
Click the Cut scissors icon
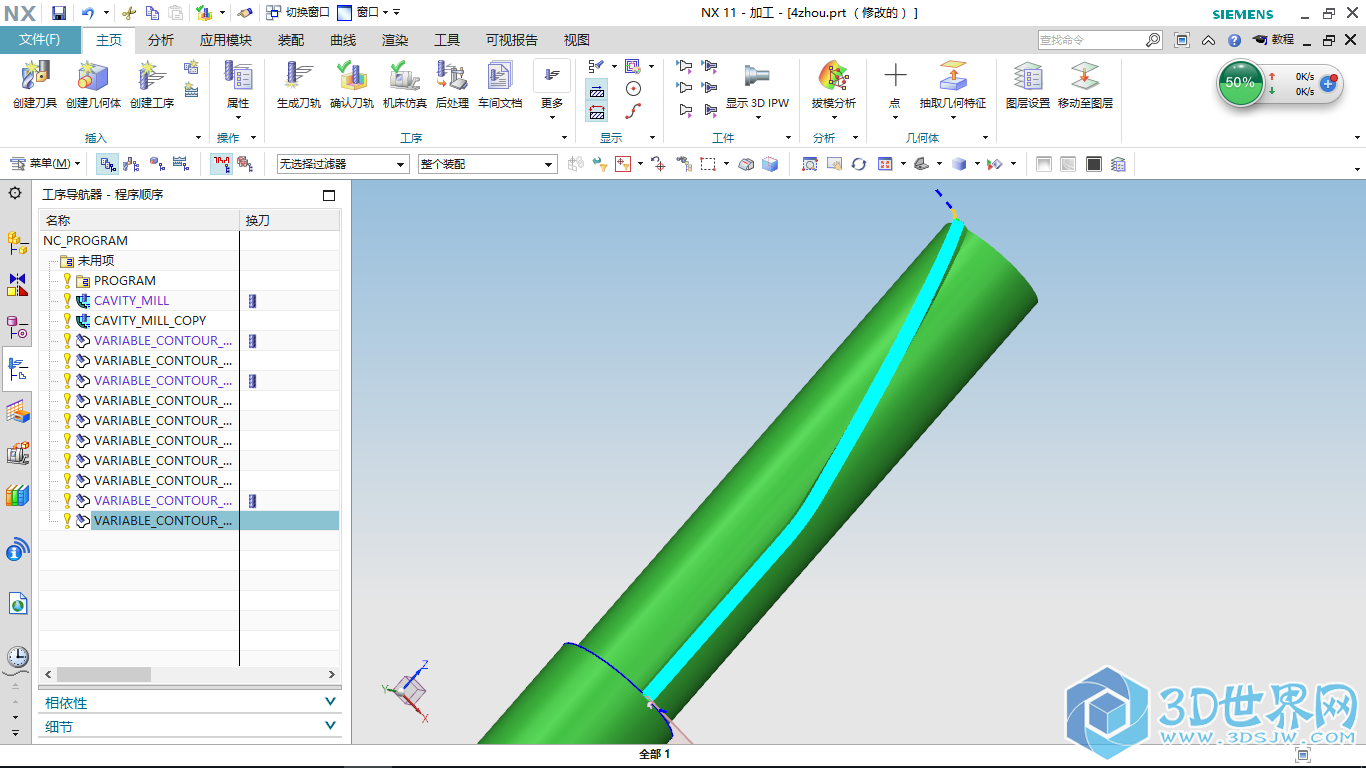(128, 13)
